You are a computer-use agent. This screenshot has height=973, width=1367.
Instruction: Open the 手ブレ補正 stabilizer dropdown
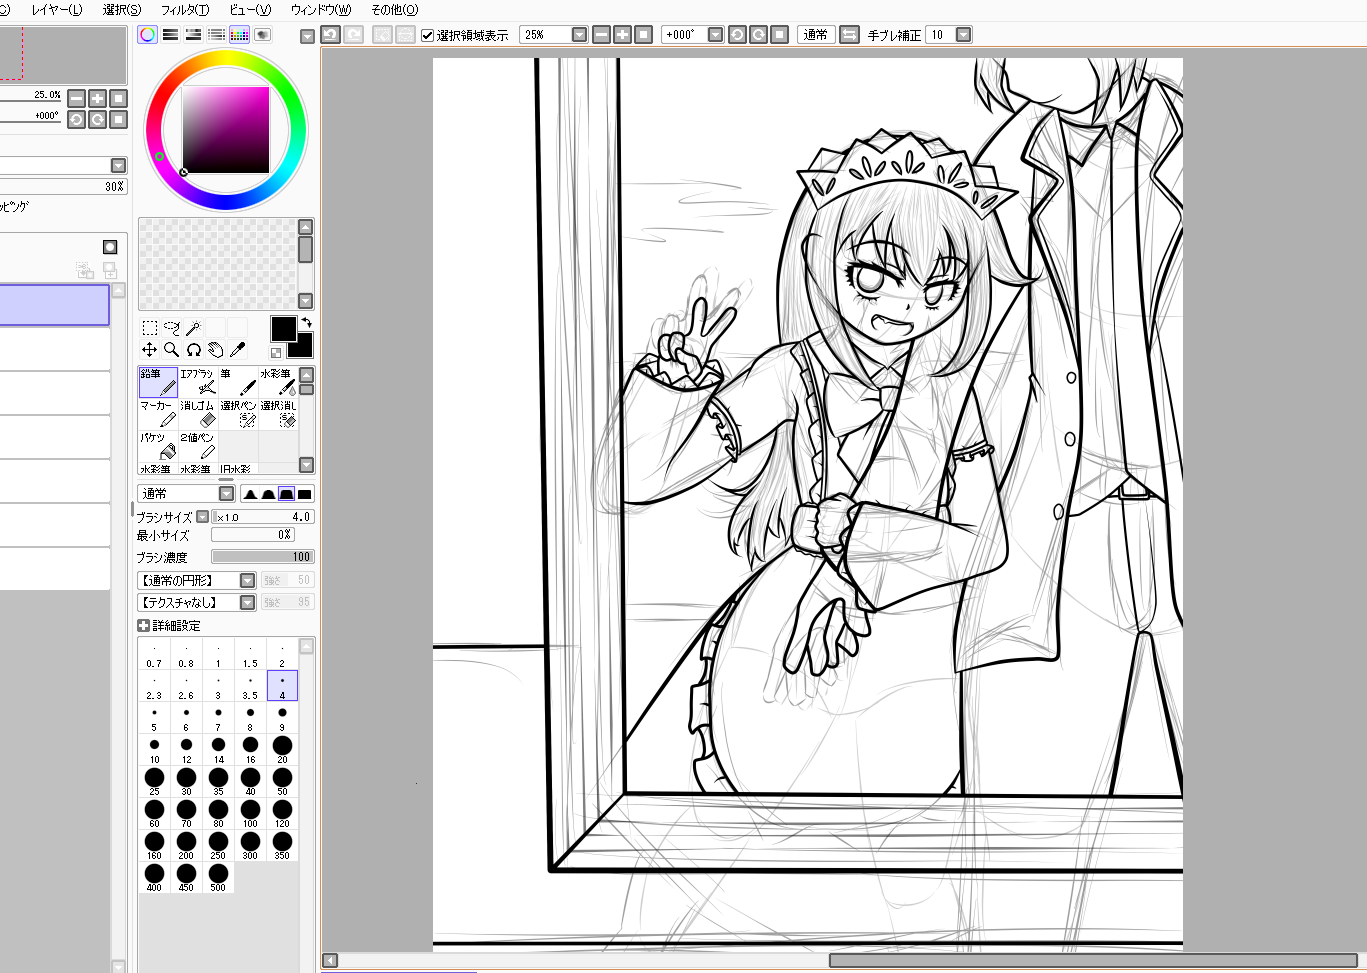pos(963,35)
